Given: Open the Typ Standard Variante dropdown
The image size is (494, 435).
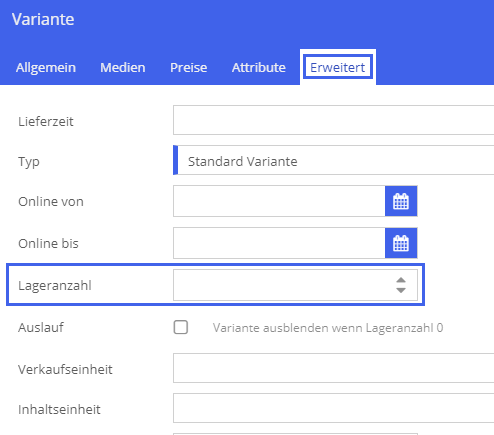Looking at the screenshot, I should (x=333, y=161).
